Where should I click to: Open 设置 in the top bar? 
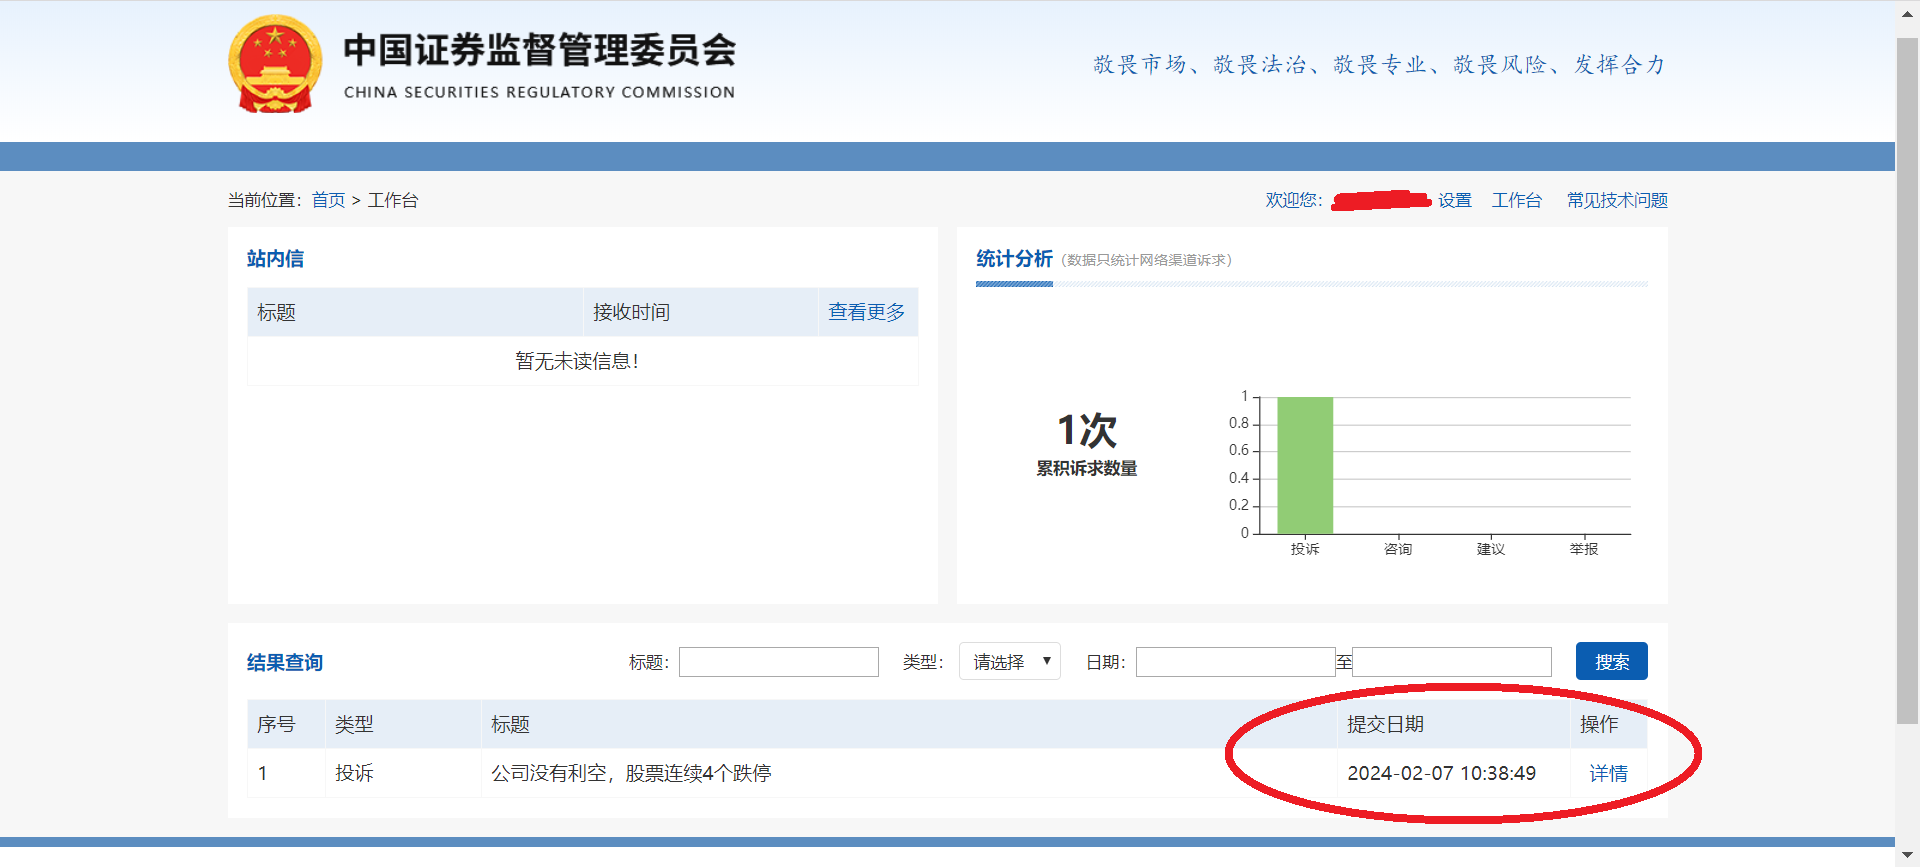click(1454, 200)
